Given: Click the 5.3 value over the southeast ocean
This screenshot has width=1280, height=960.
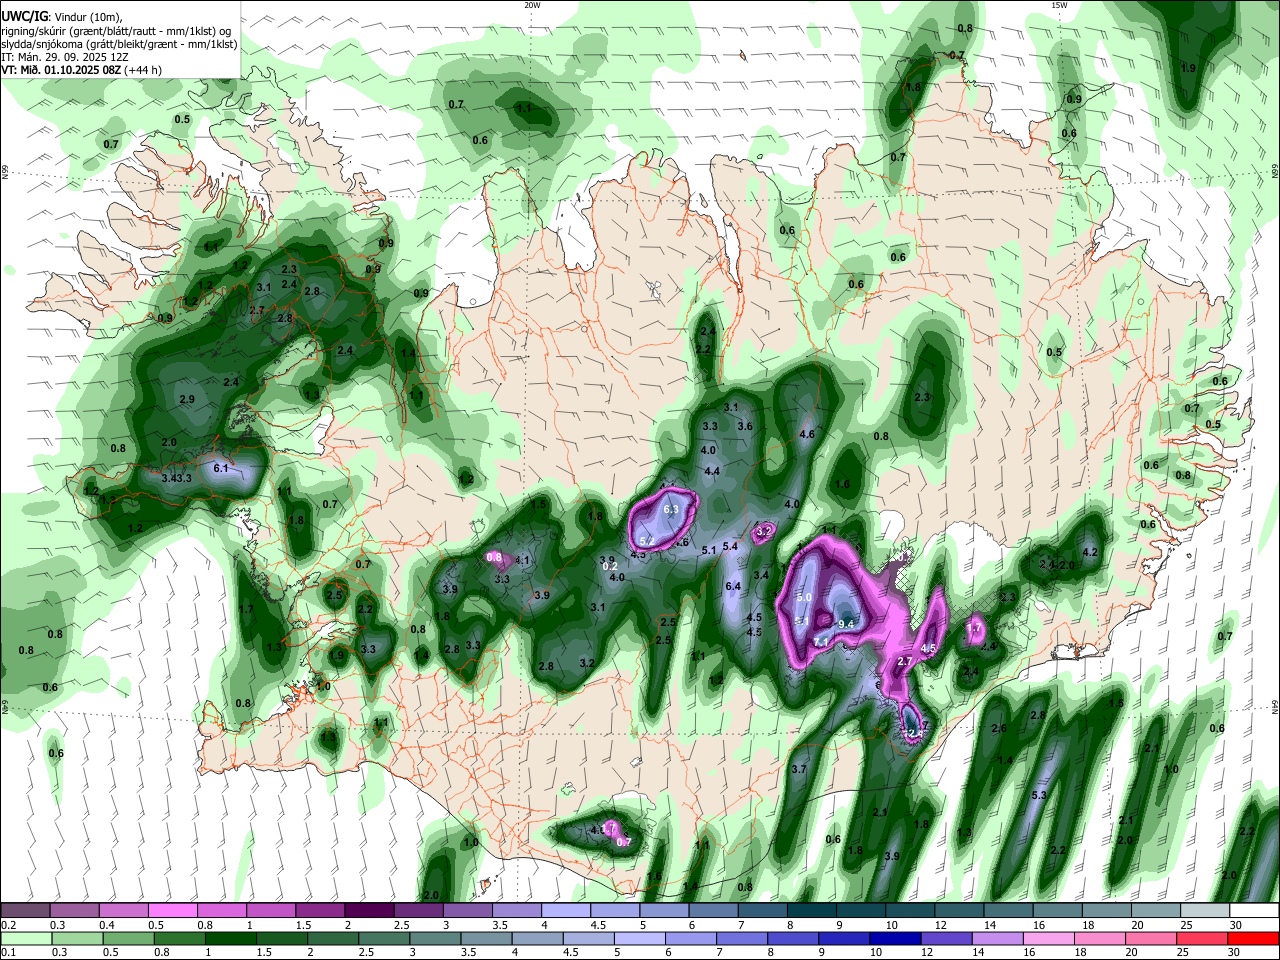Looking at the screenshot, I should click(x=1039, y=795).
